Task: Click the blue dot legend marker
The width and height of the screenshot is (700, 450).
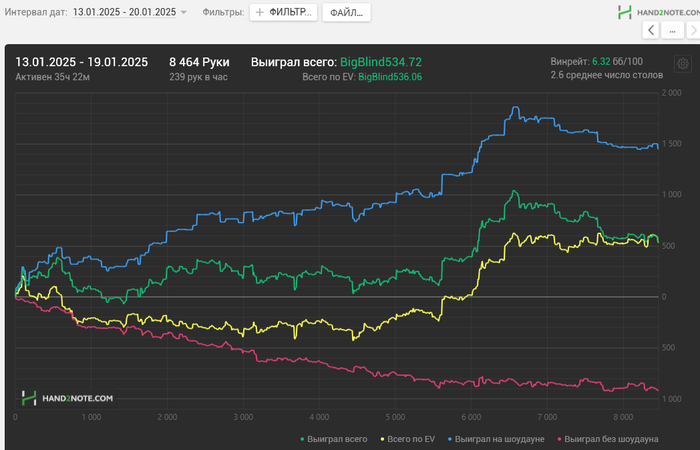Action: pos(450,438)
